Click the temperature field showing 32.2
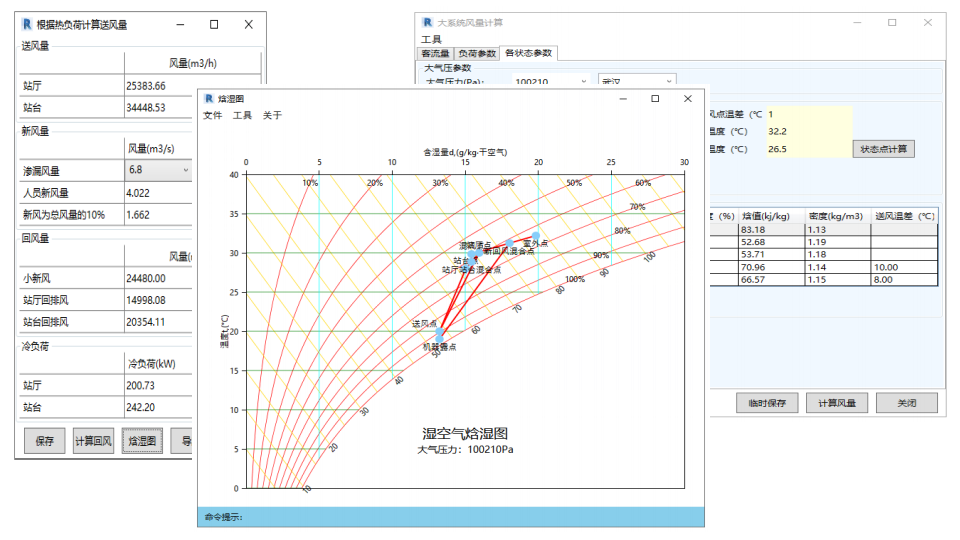Image resolution: width=960 pixels, height=540 pixels. tap(809, 131)
